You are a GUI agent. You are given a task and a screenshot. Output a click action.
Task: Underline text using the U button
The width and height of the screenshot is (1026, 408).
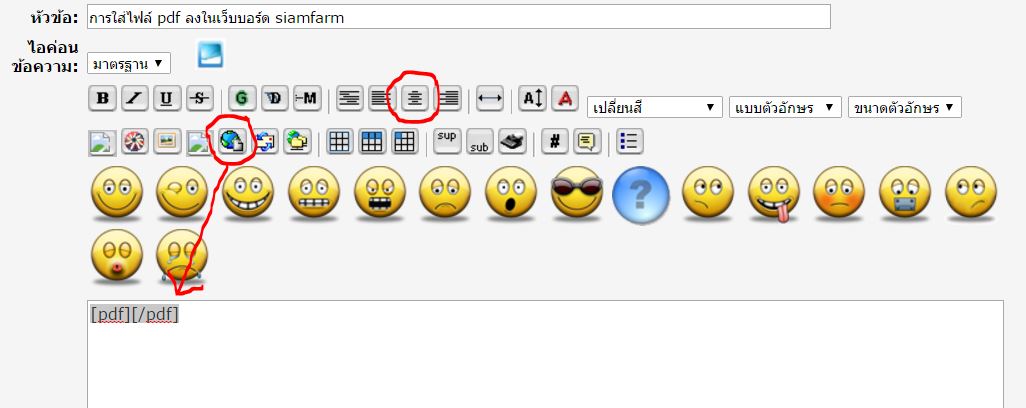click(x=168, y=98)
